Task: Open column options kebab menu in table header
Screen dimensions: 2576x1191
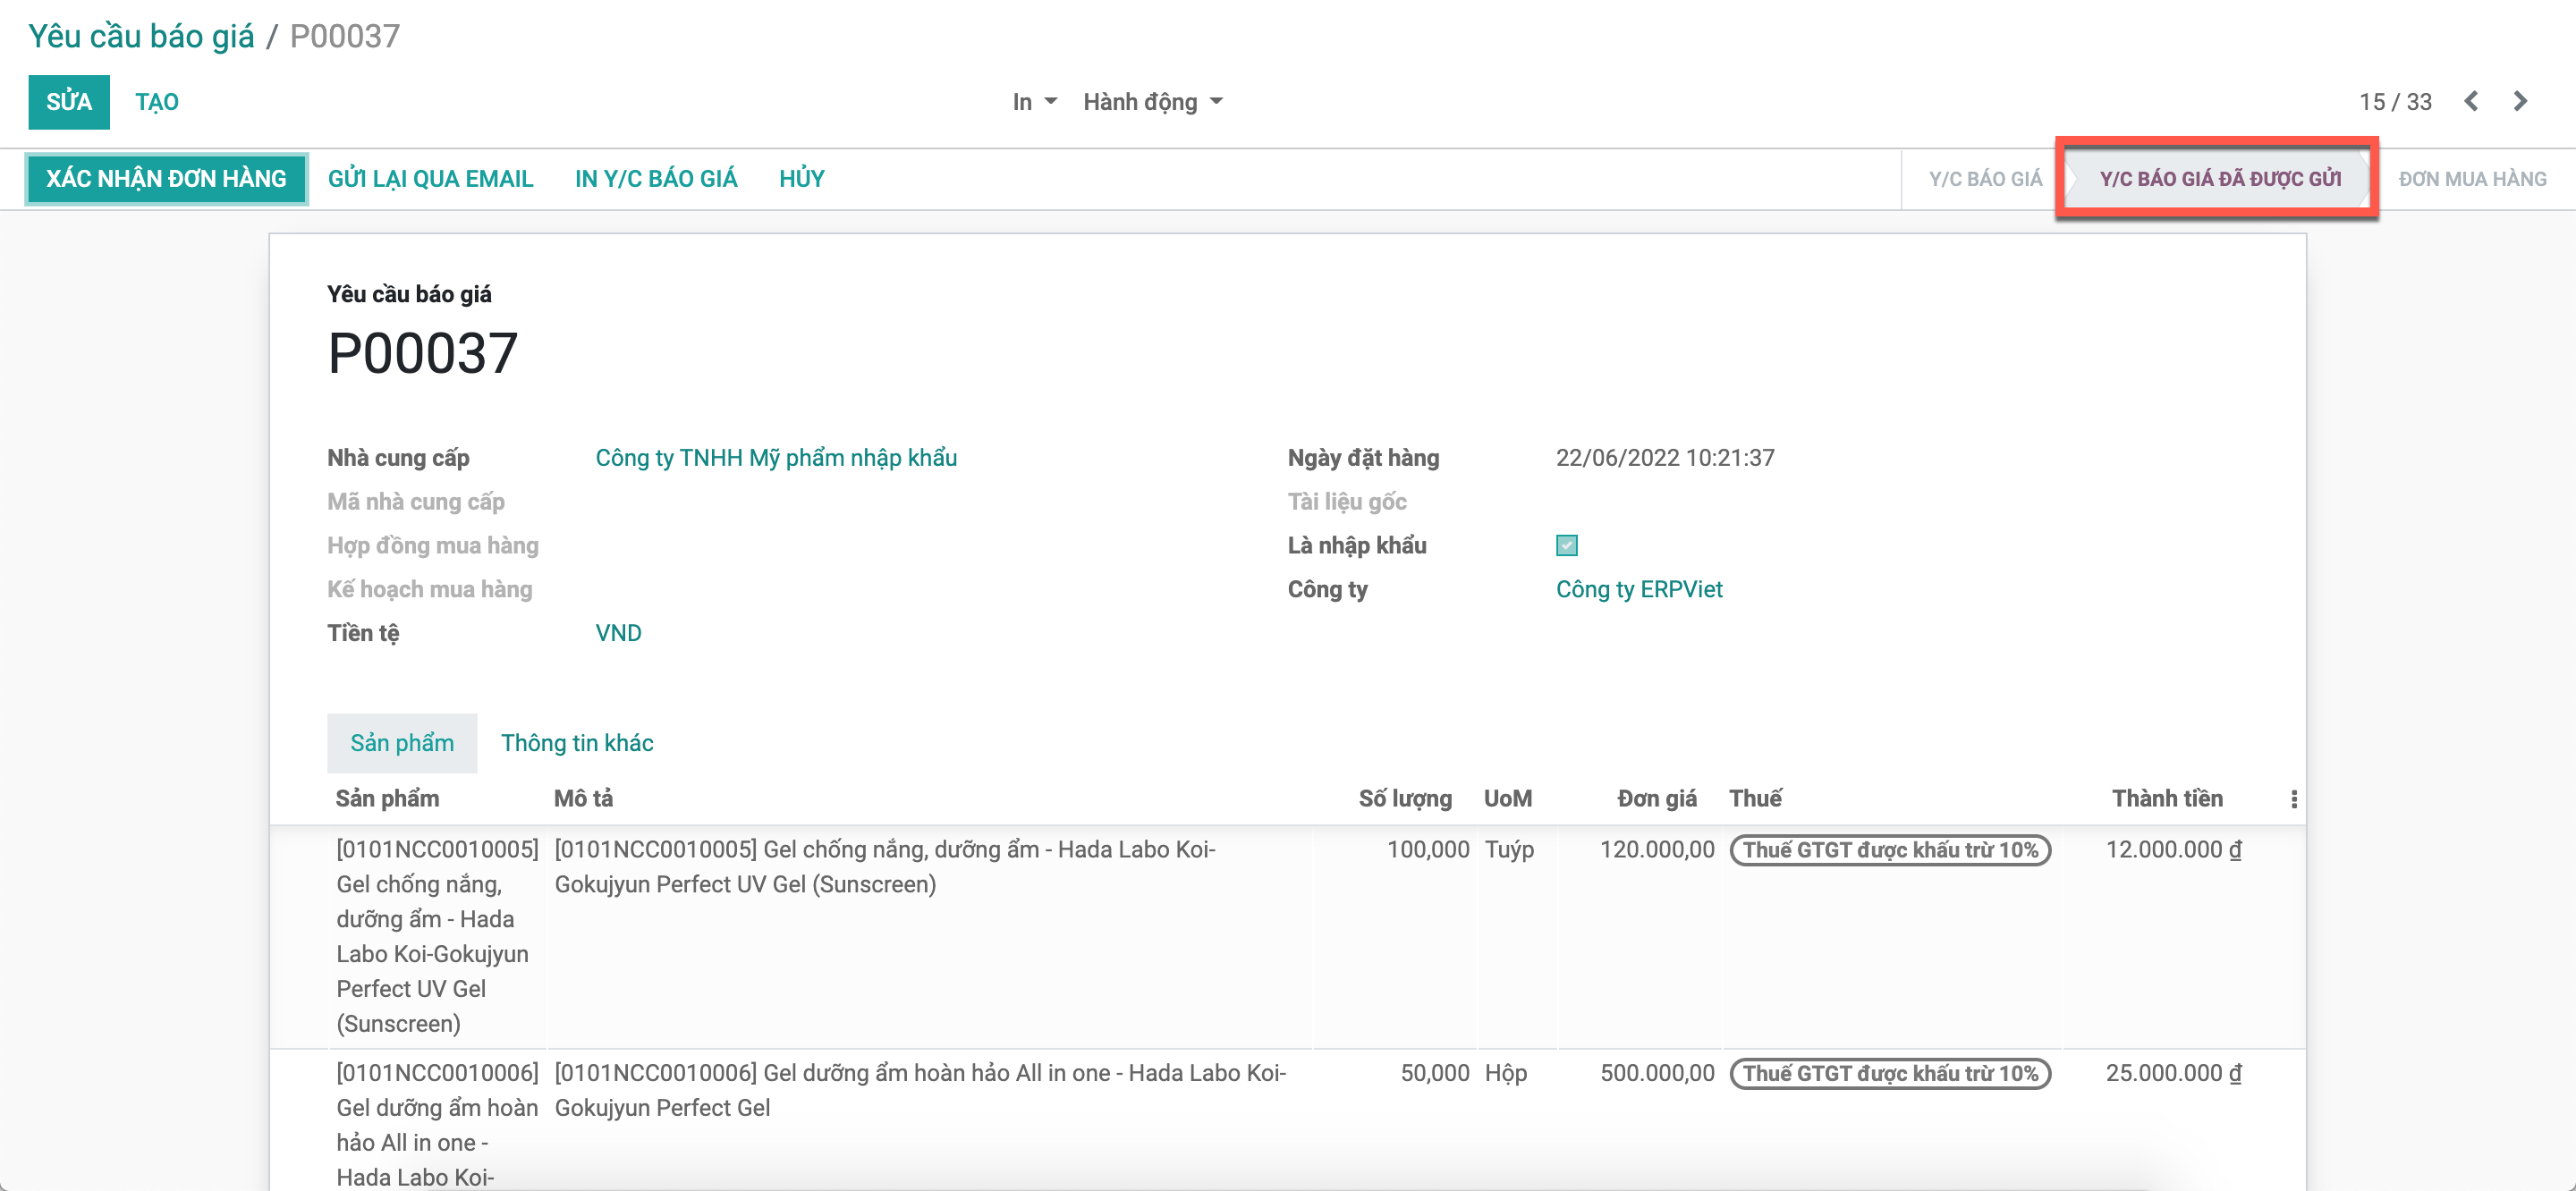Action: (2293, 798)
